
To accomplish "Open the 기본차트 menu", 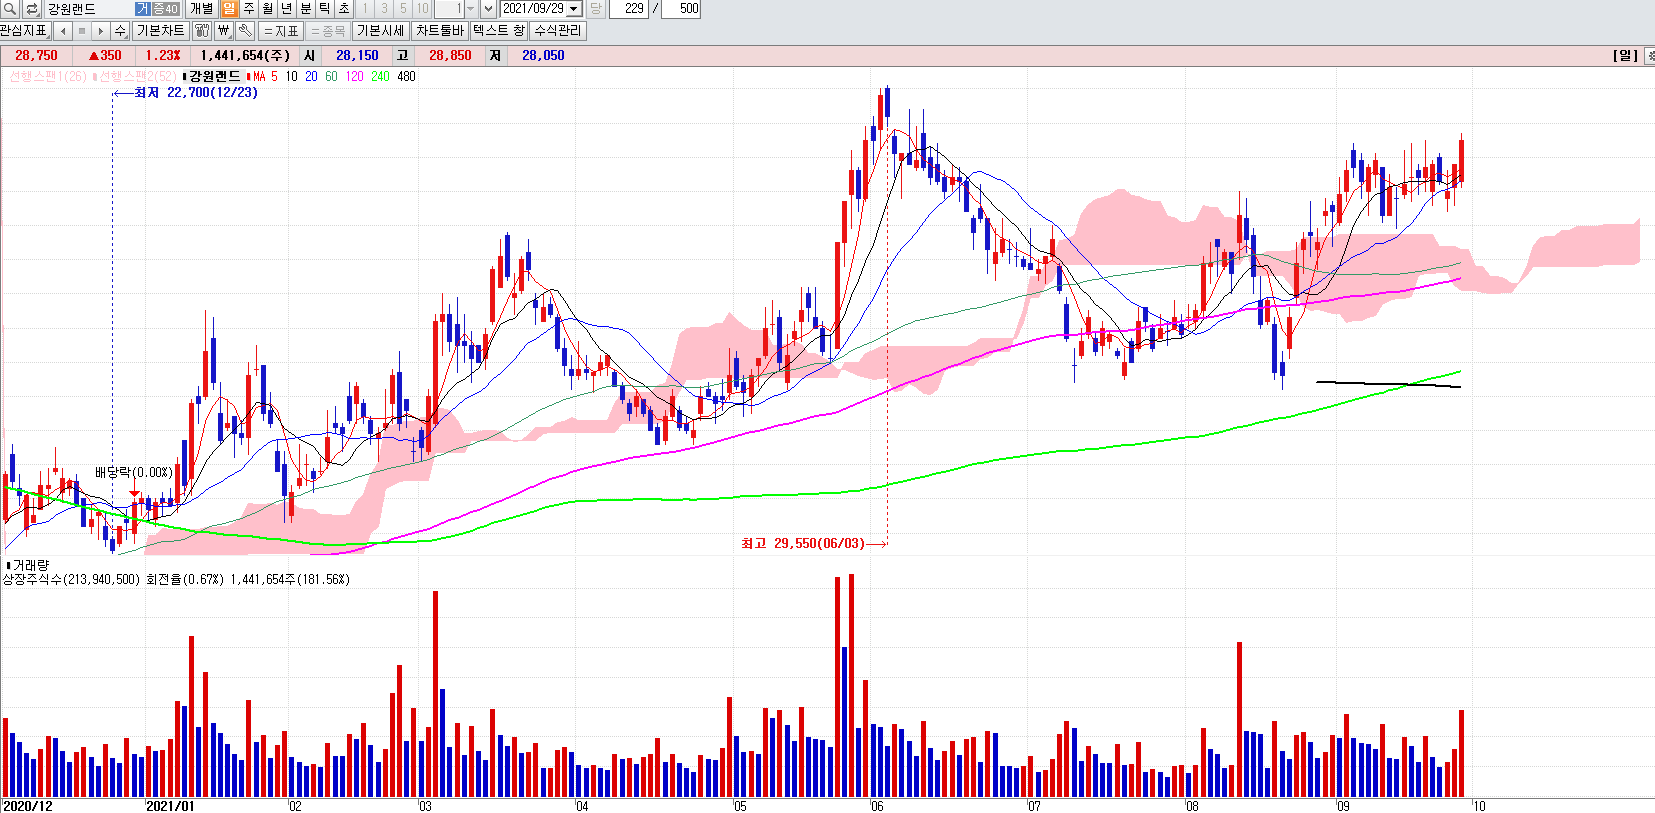I will point(160,31).
